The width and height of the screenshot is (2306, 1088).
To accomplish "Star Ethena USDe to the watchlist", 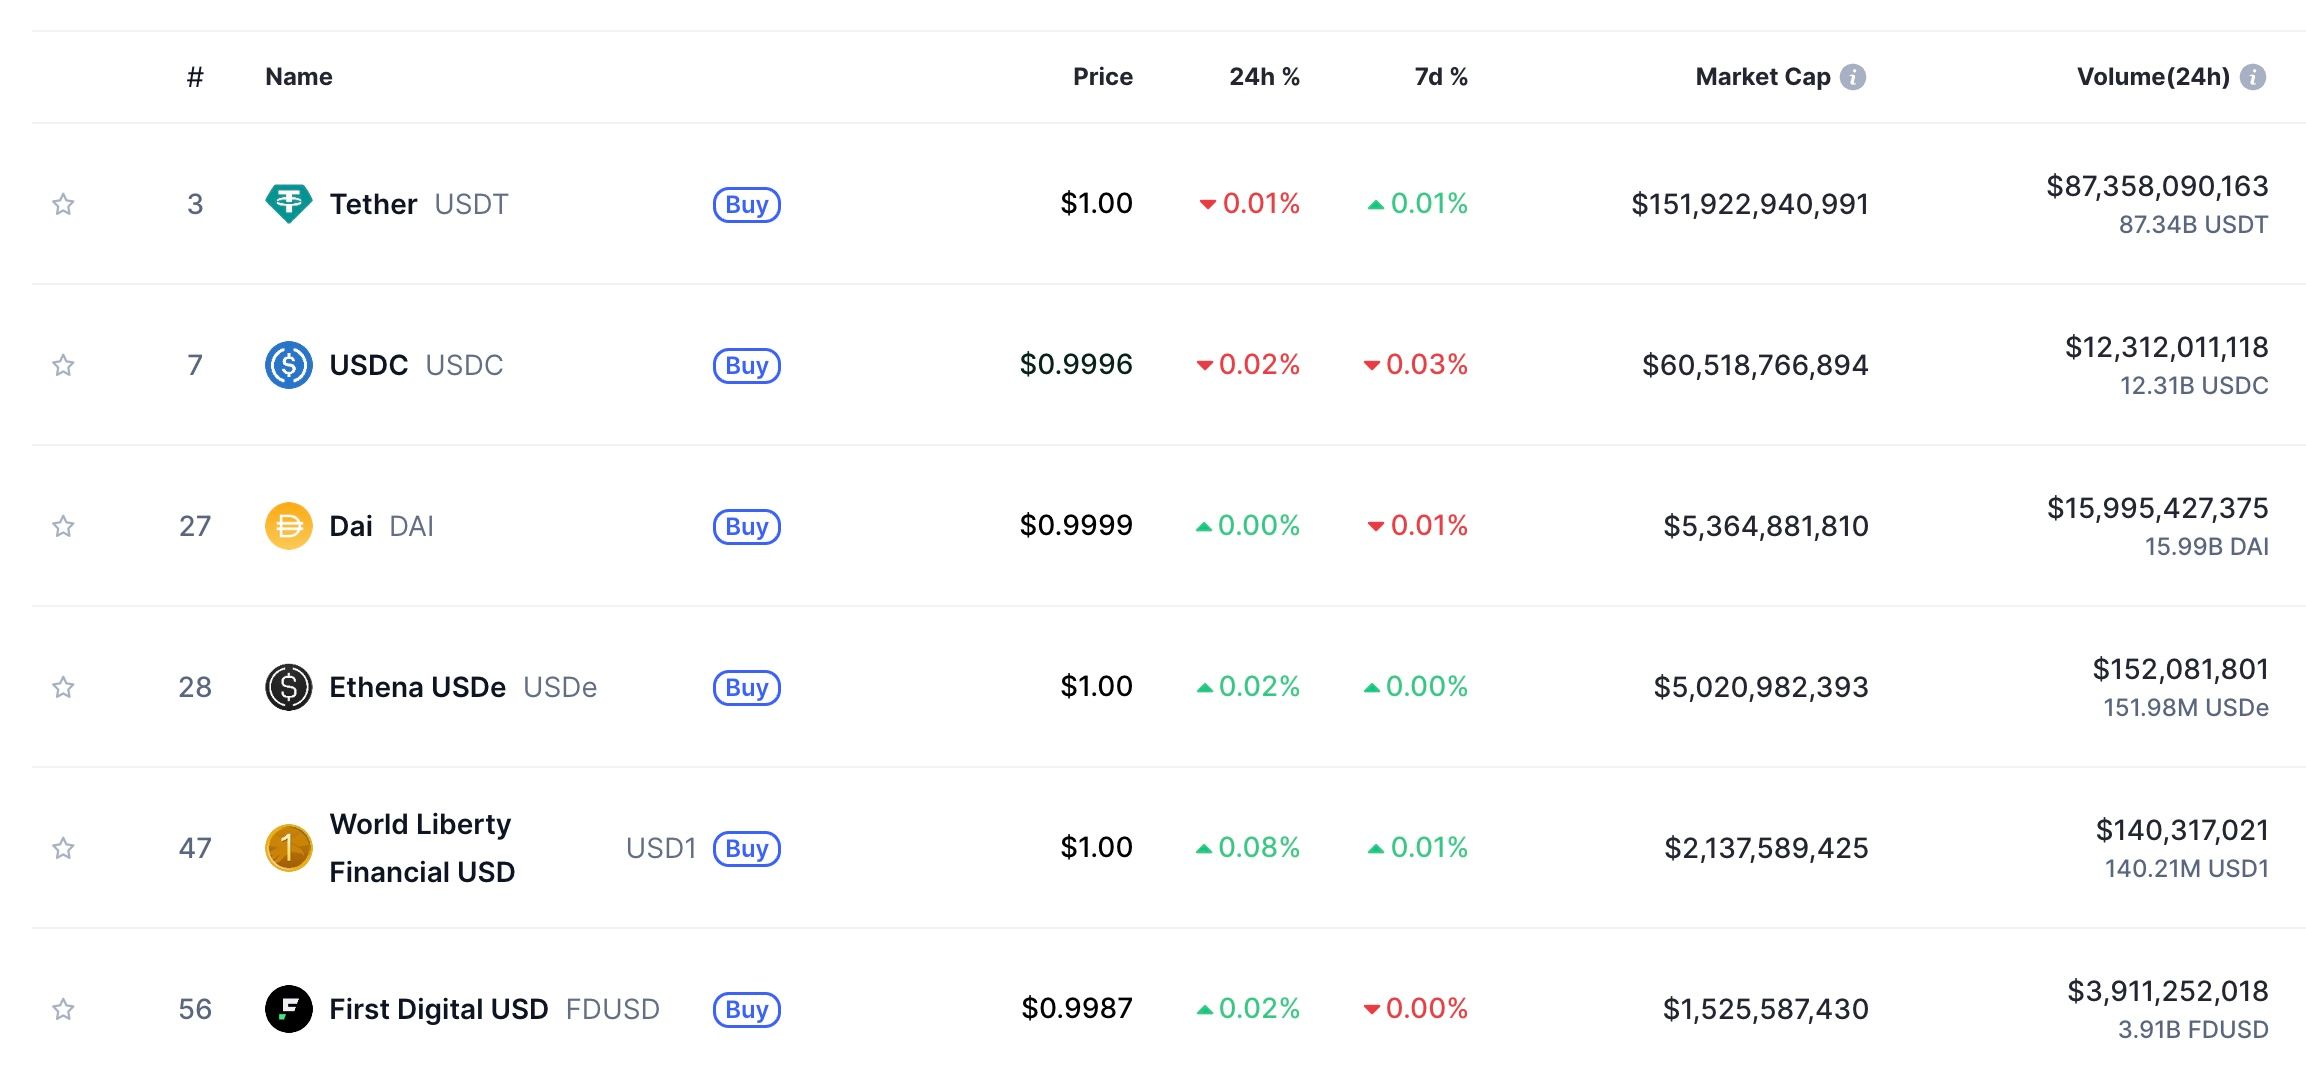I will coord(63,687).
